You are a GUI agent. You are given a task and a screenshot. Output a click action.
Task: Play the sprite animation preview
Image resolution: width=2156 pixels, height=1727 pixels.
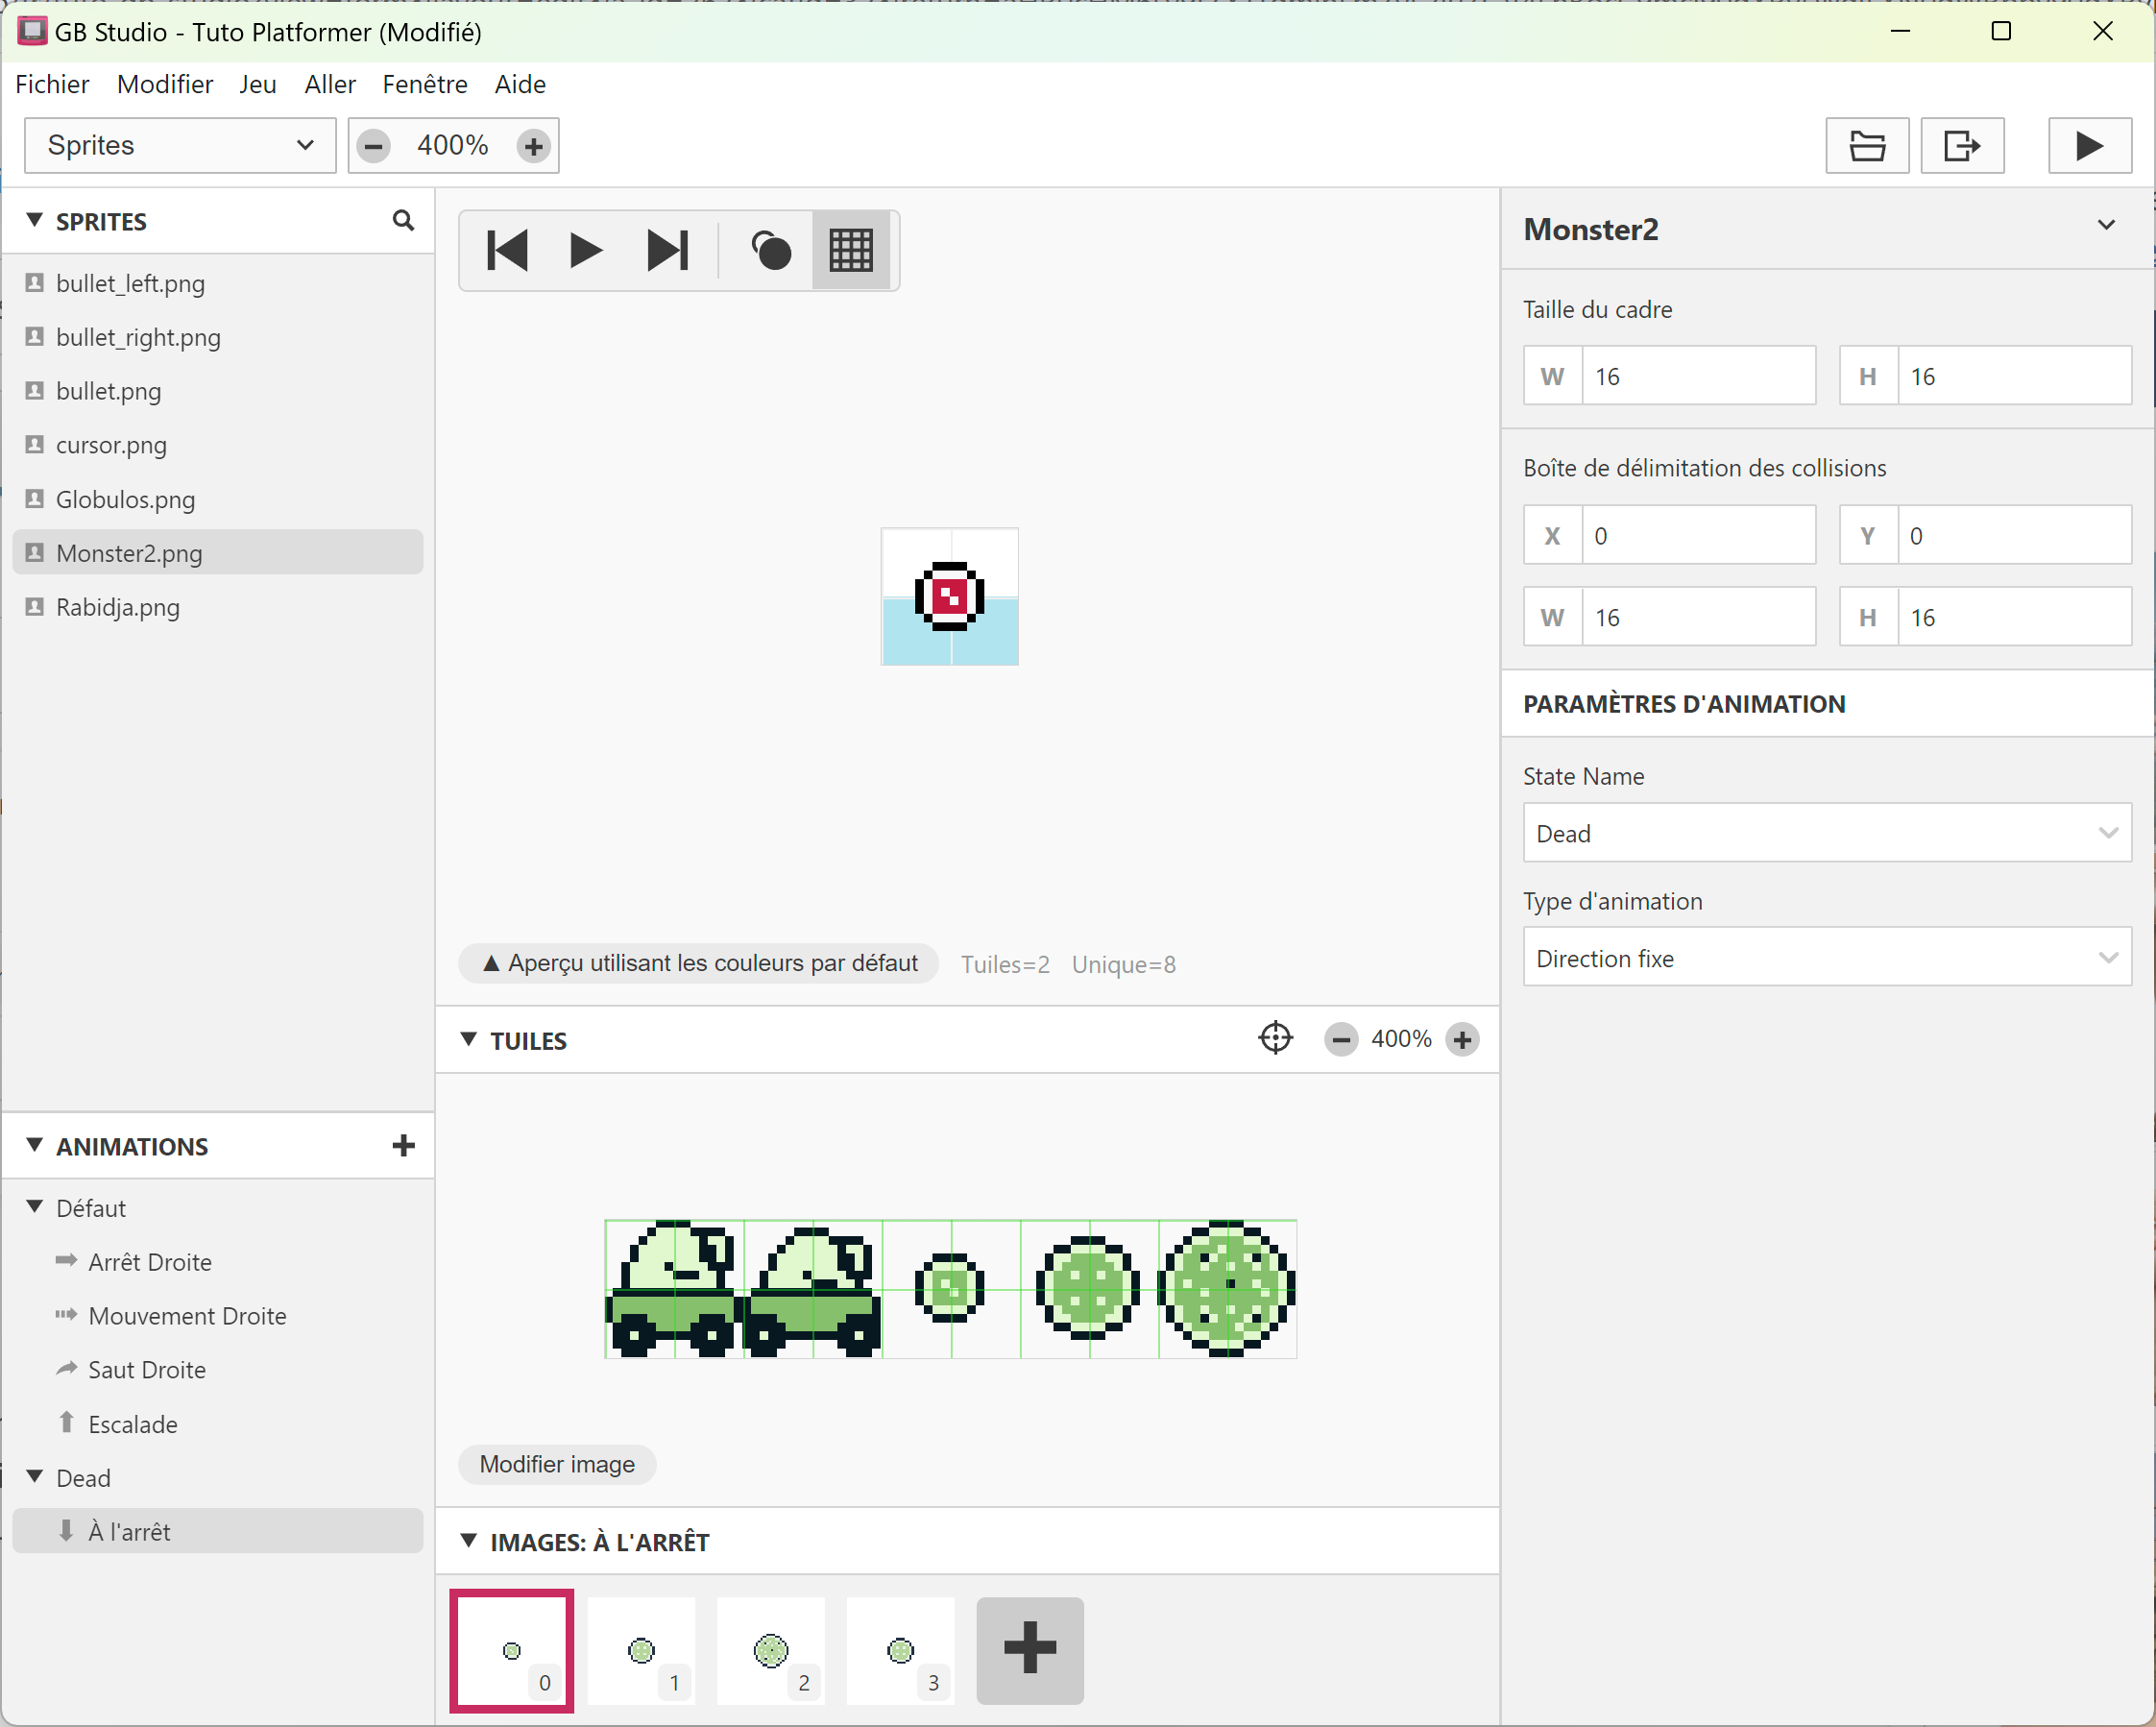585,250
